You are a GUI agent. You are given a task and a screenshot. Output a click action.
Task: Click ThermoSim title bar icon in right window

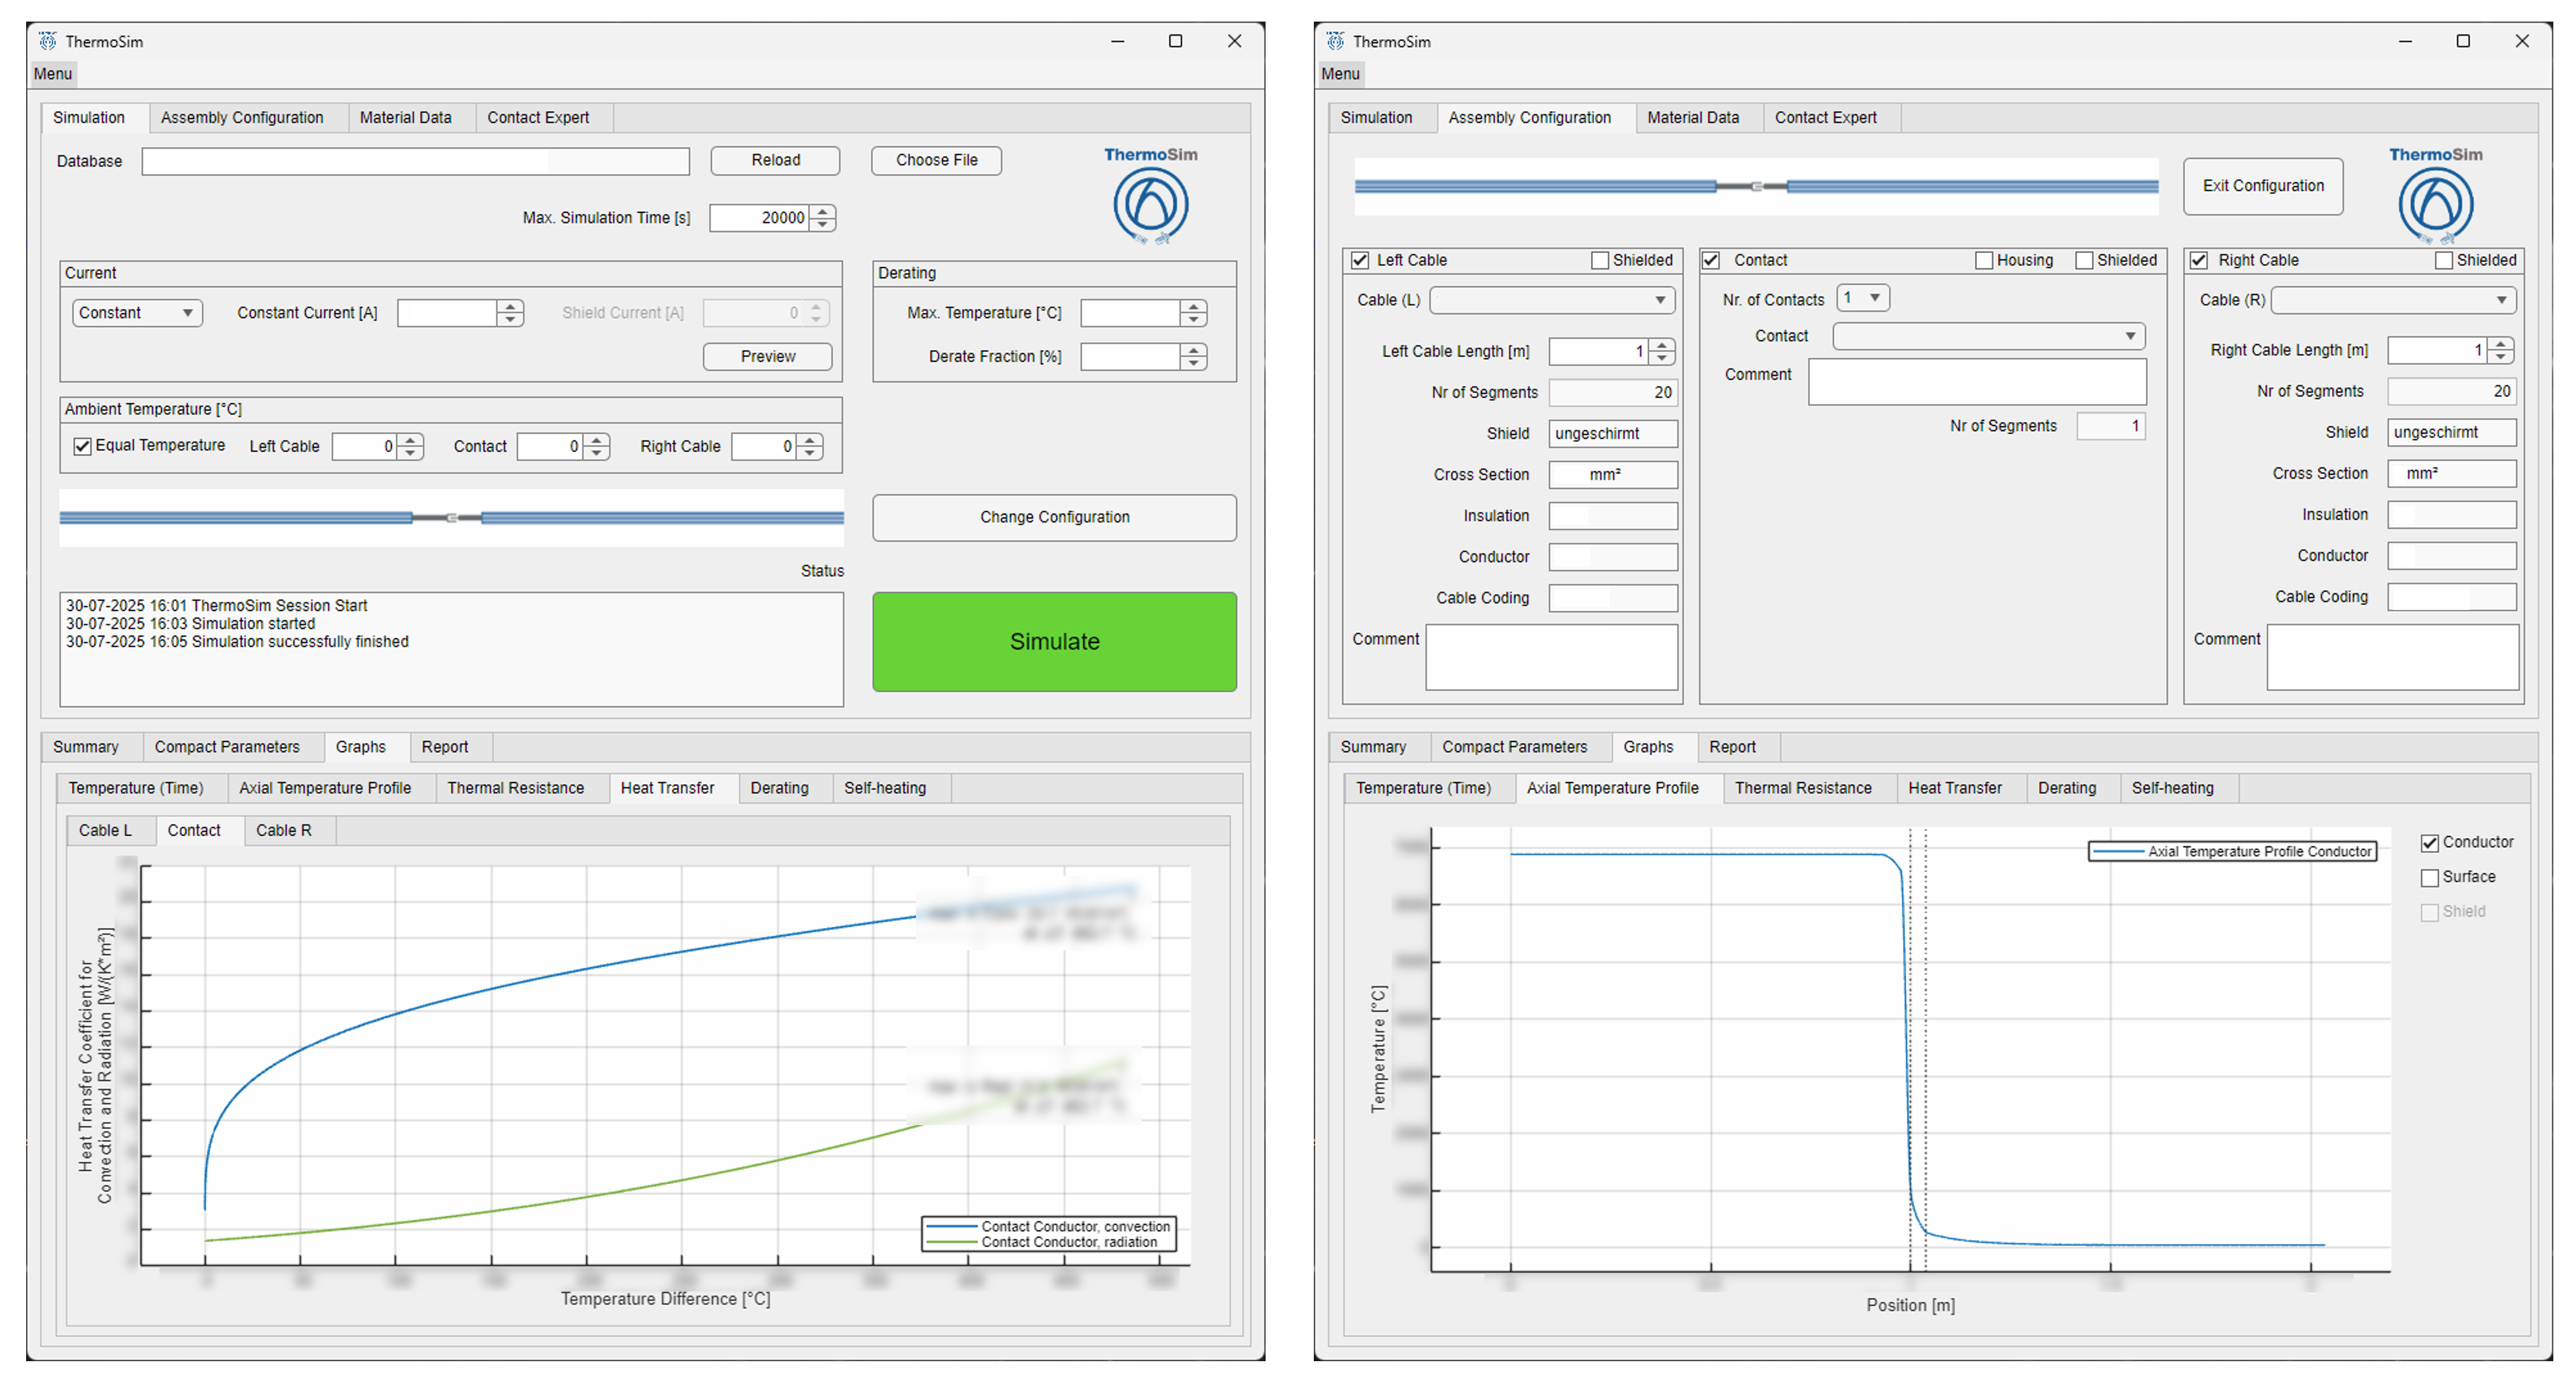(1335, 41)
